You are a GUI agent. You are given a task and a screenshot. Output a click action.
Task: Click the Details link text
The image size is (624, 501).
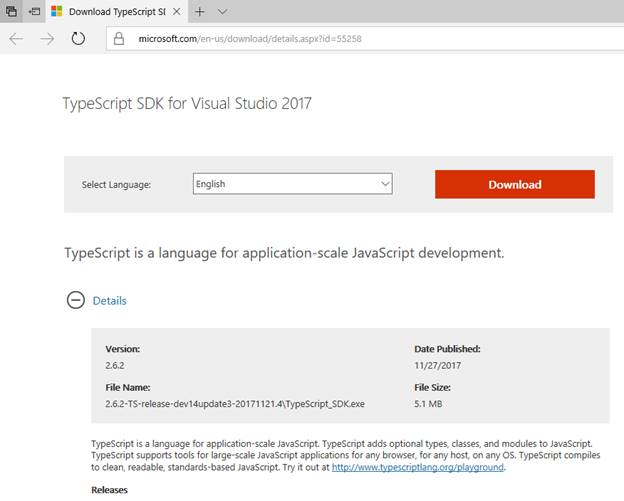coord(109,300)
